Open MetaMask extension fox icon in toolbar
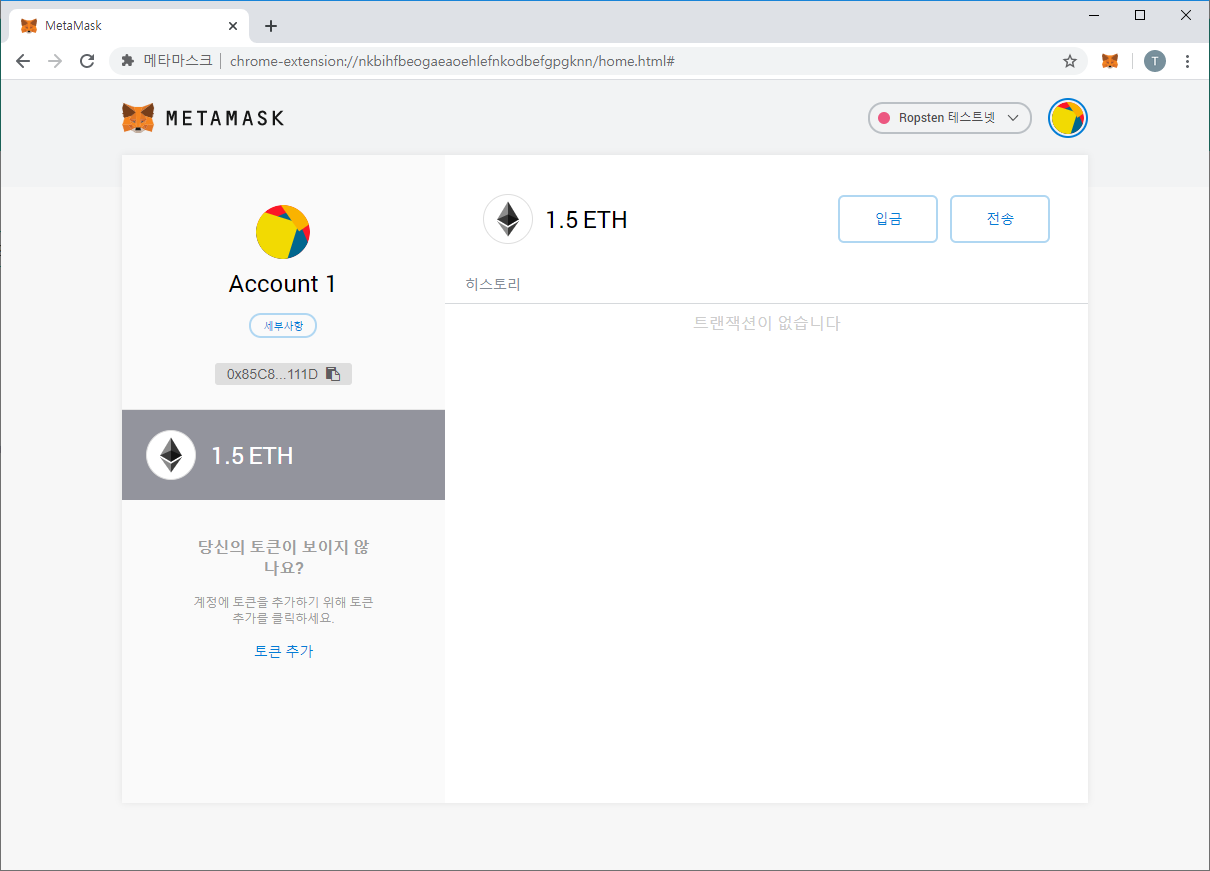This screenshot has height=871, width=1210. [x=1110, y=61]
